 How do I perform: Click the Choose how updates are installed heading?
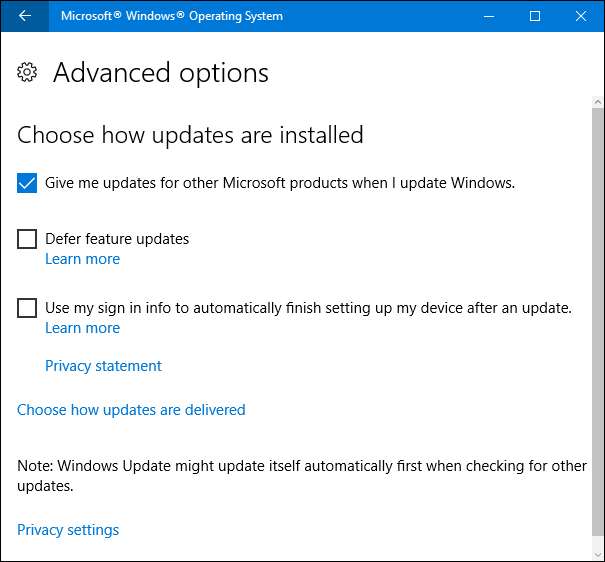(x=190, y=135)
